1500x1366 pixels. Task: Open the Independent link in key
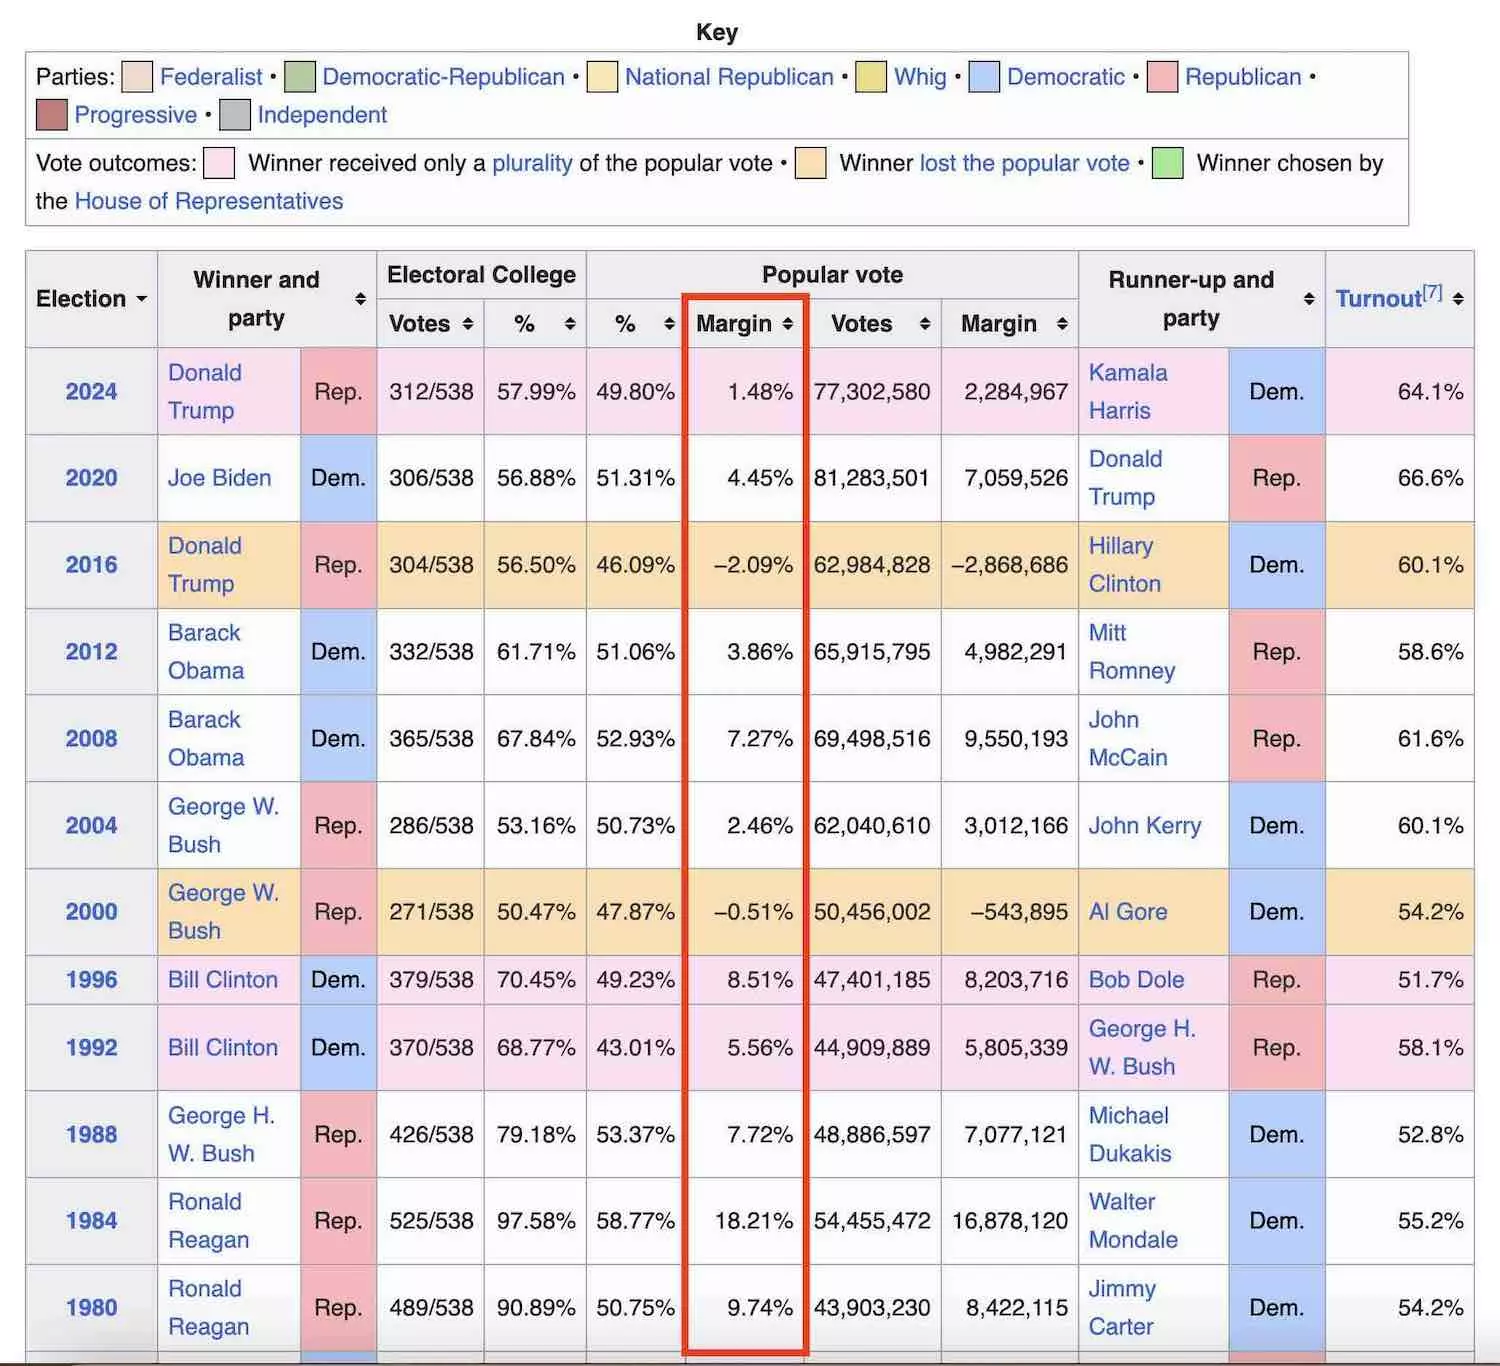tap(322, 115)
